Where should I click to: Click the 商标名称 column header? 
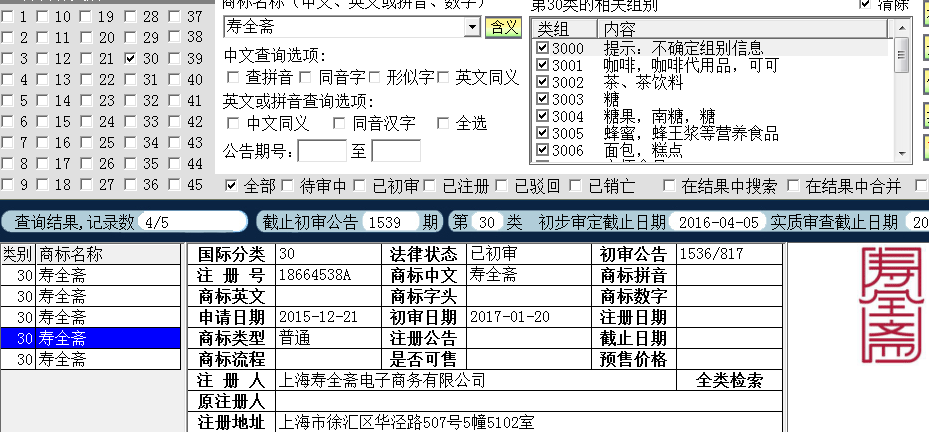click(108, 254)
